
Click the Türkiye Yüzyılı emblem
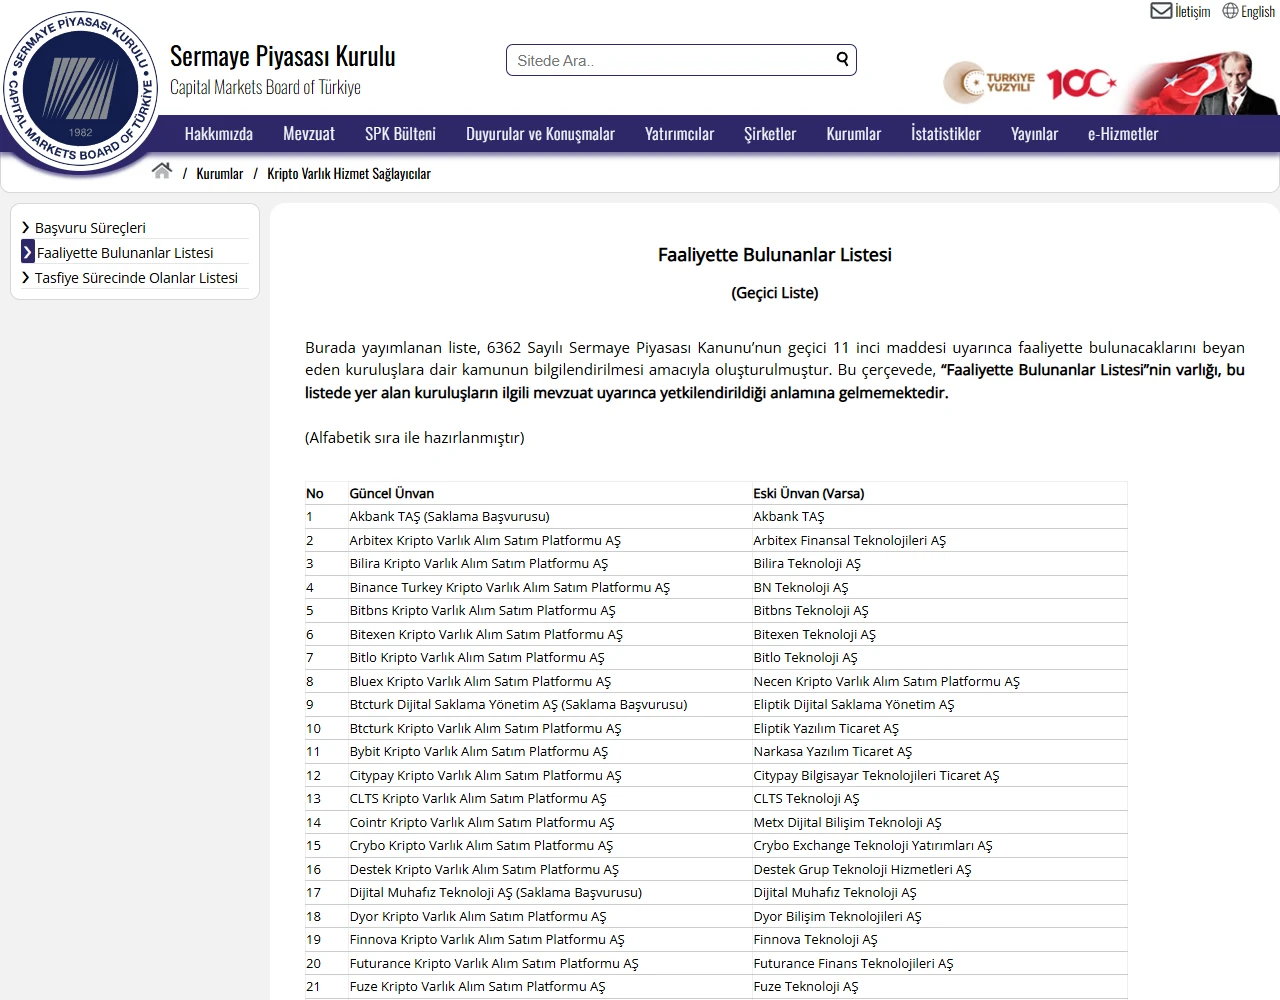pos(989,82)
